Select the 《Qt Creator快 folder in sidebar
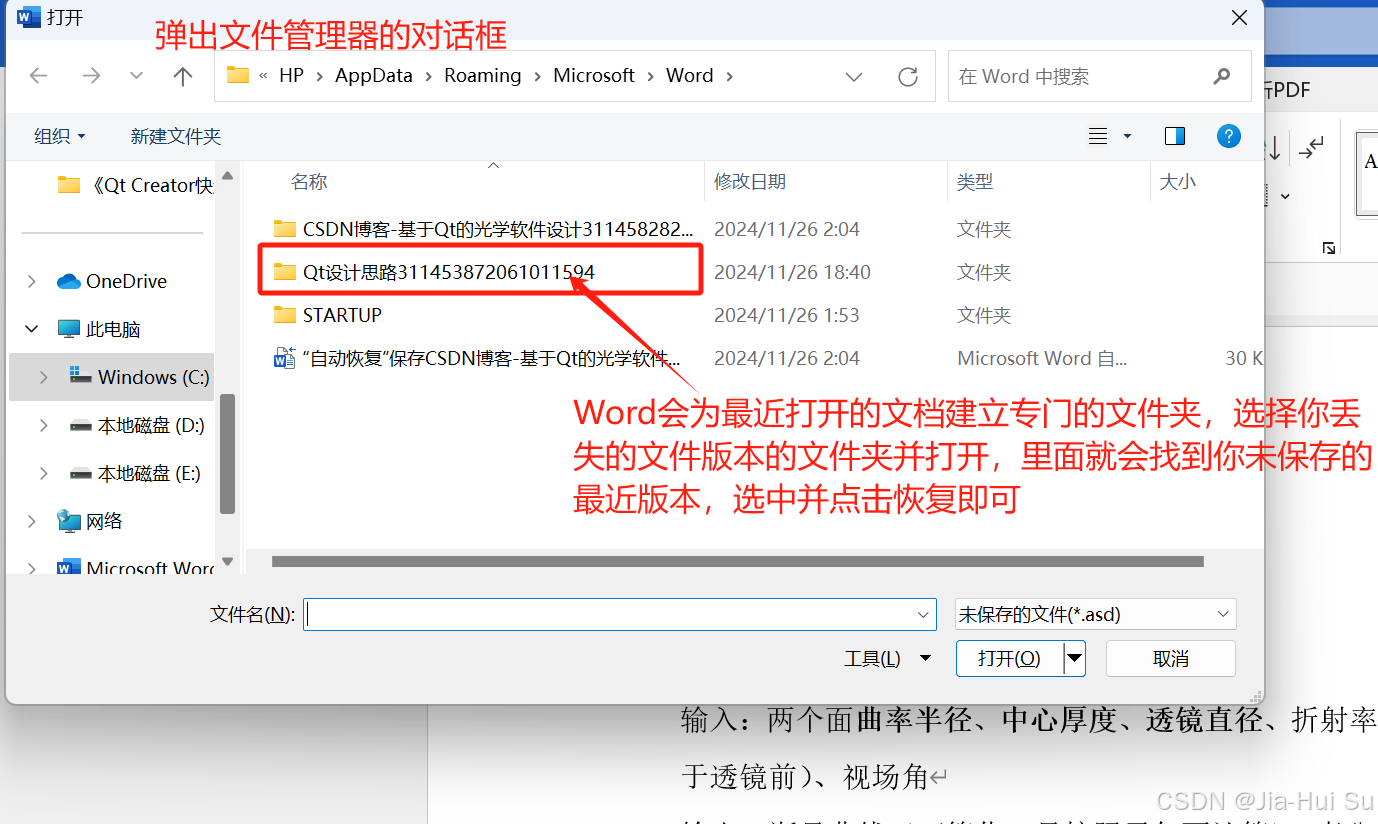The image size is (1378, 824). click(135, 185)
